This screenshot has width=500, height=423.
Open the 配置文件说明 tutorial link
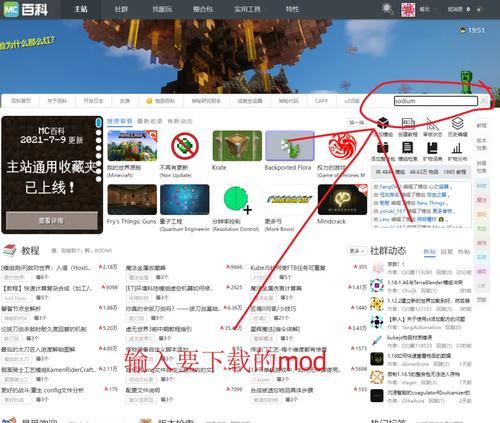pyautogui.click(x=143, y=390)
